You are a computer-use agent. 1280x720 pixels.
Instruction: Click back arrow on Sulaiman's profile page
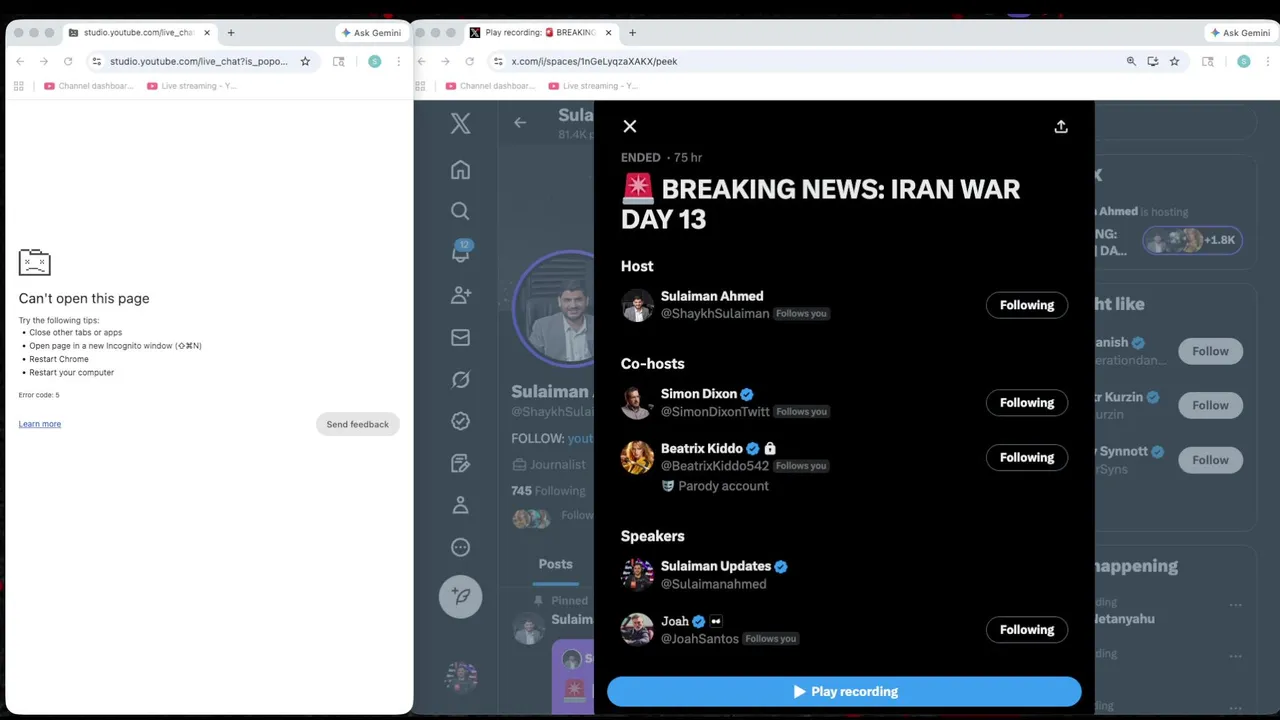[x=520, y=123]
